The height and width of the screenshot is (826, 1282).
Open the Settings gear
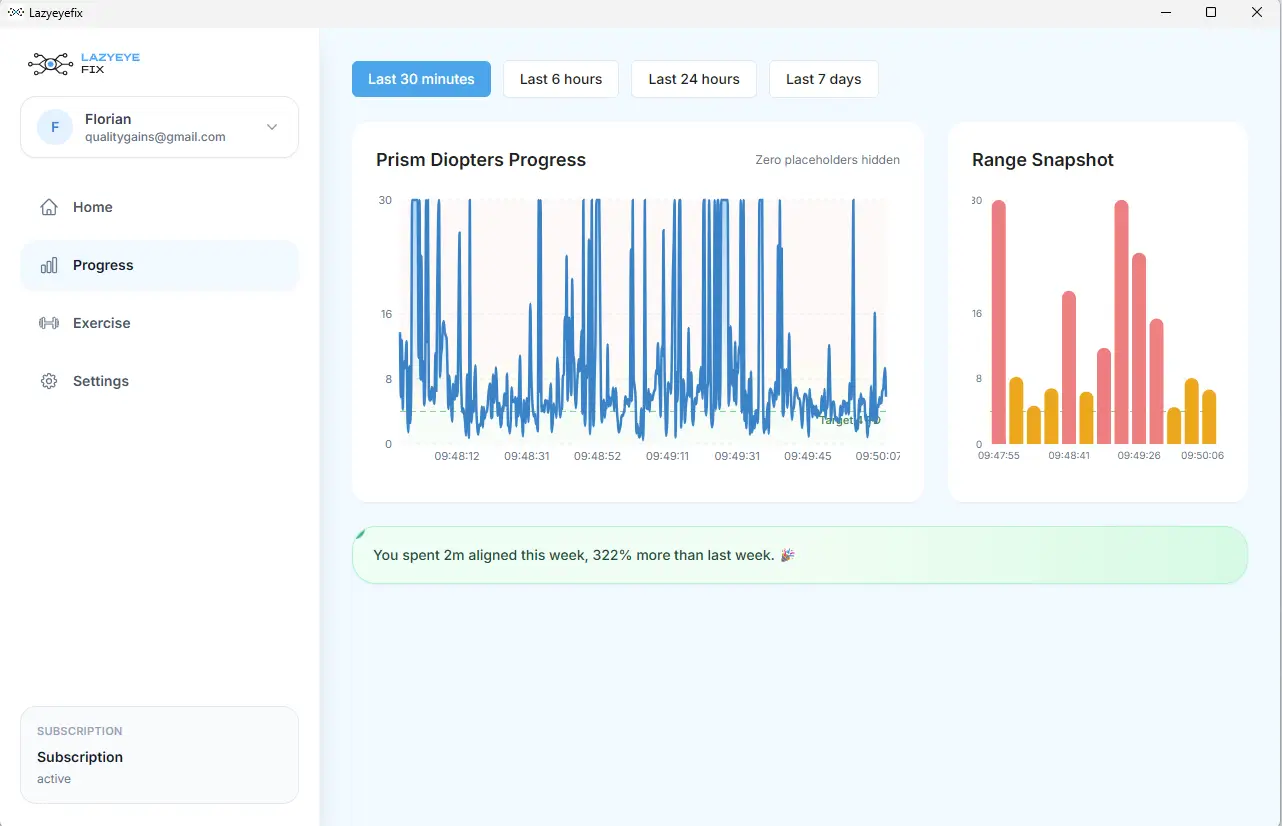click(48, 381)
